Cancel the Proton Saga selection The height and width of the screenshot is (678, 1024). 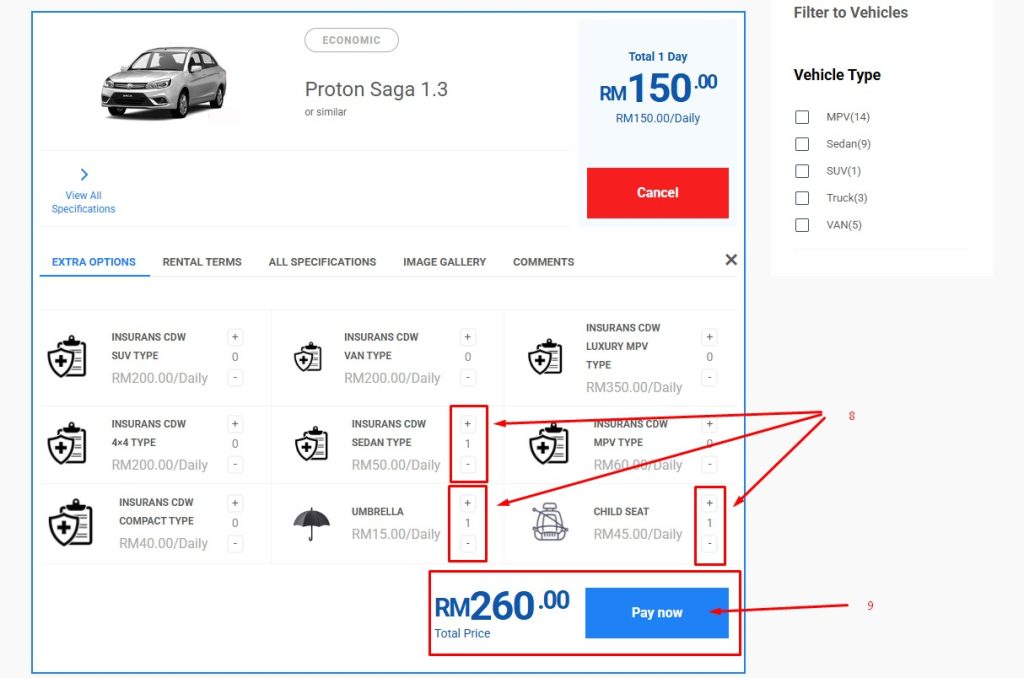[657, 193]
